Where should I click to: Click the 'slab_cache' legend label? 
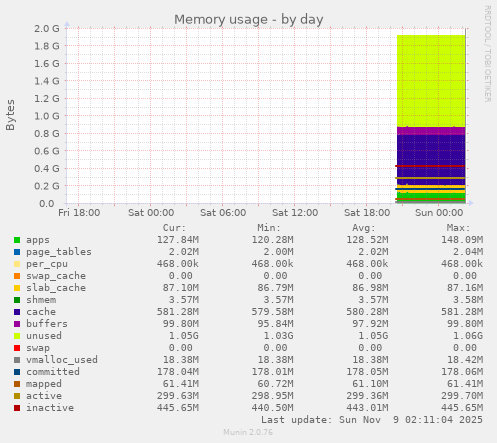56,288
